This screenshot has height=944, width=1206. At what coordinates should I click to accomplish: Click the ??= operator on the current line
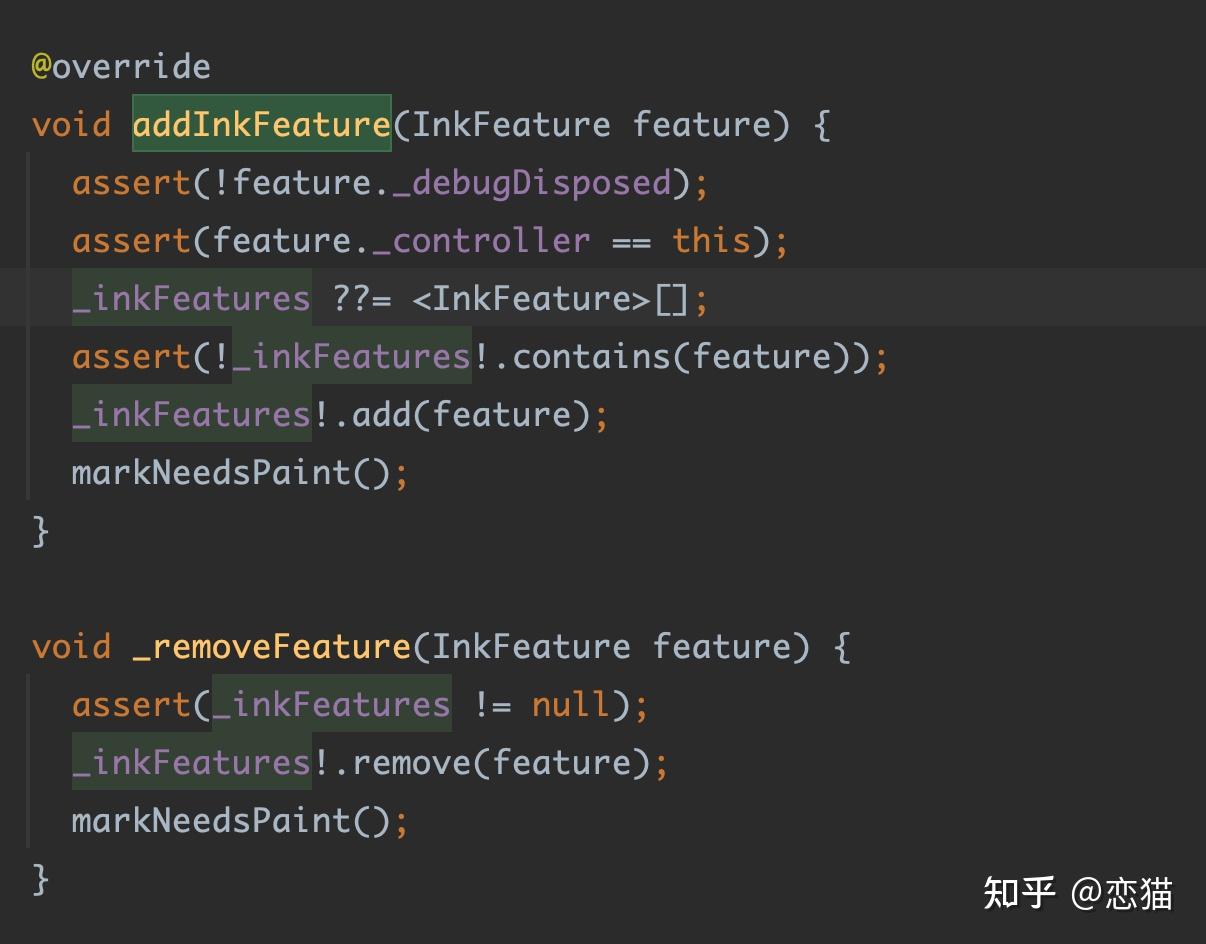pos(361,299)
